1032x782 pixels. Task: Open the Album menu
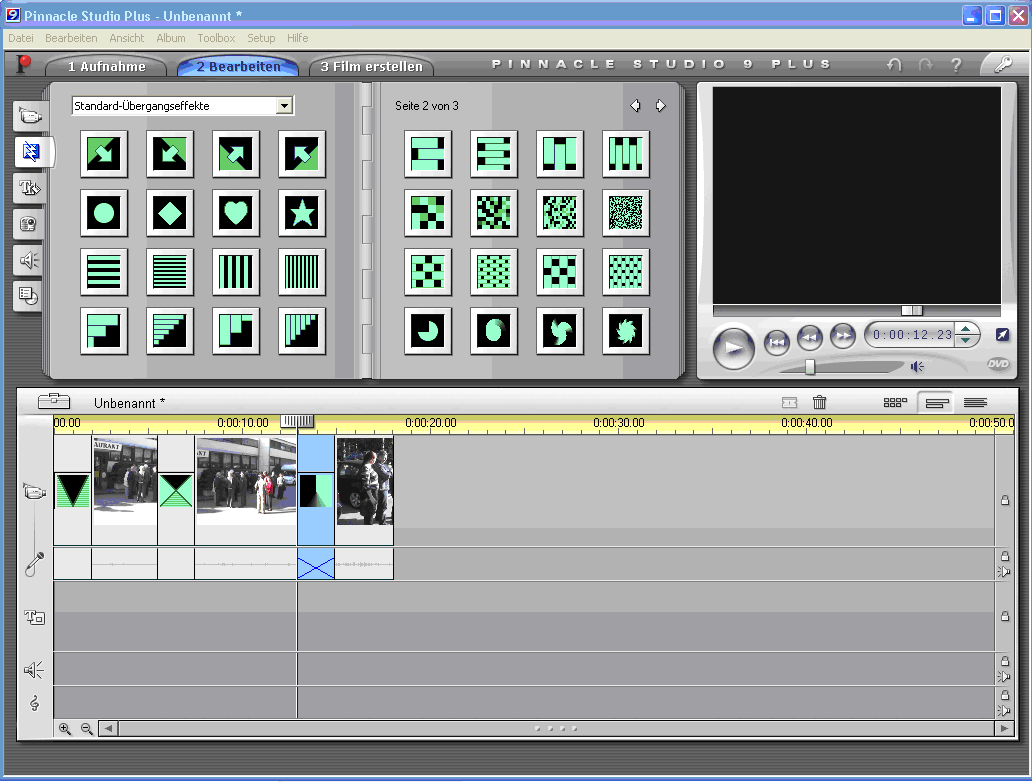pos(170,38)
